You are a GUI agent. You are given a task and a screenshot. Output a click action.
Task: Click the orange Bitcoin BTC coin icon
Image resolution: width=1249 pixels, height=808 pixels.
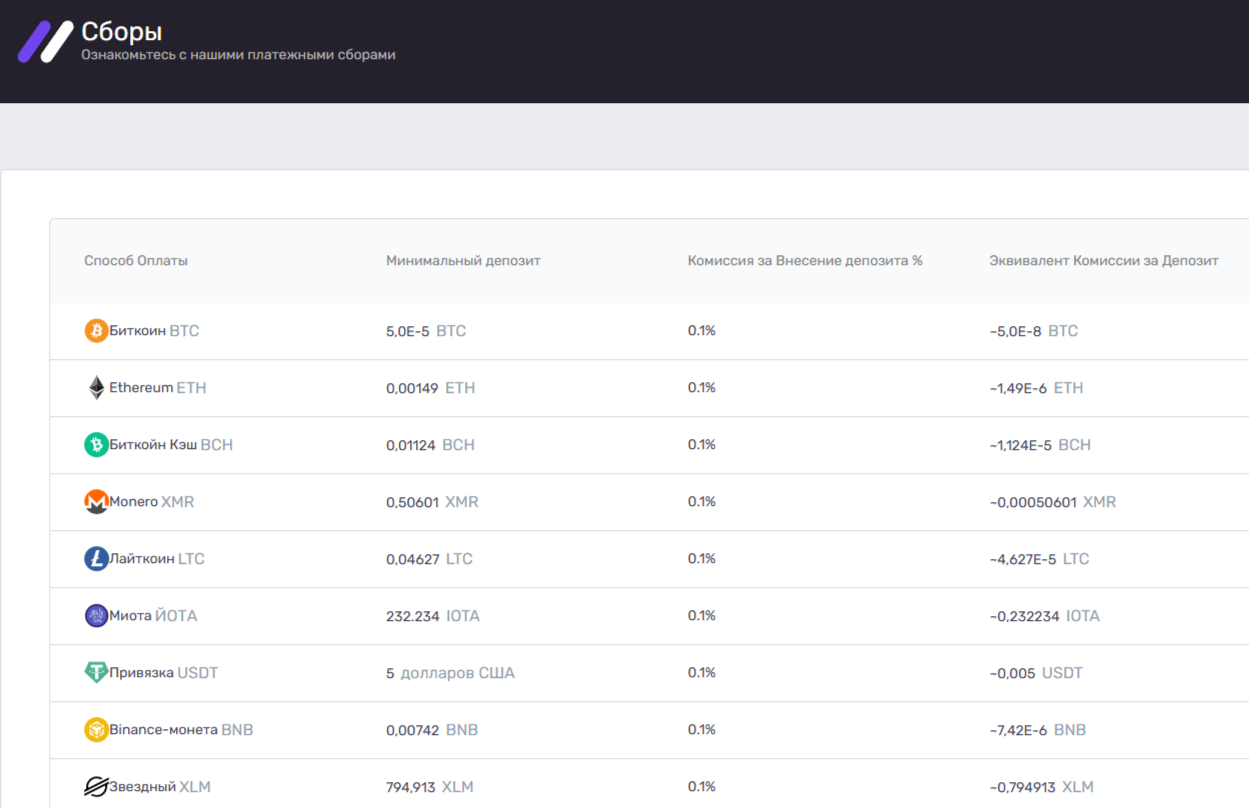click(x=96, y=331)
